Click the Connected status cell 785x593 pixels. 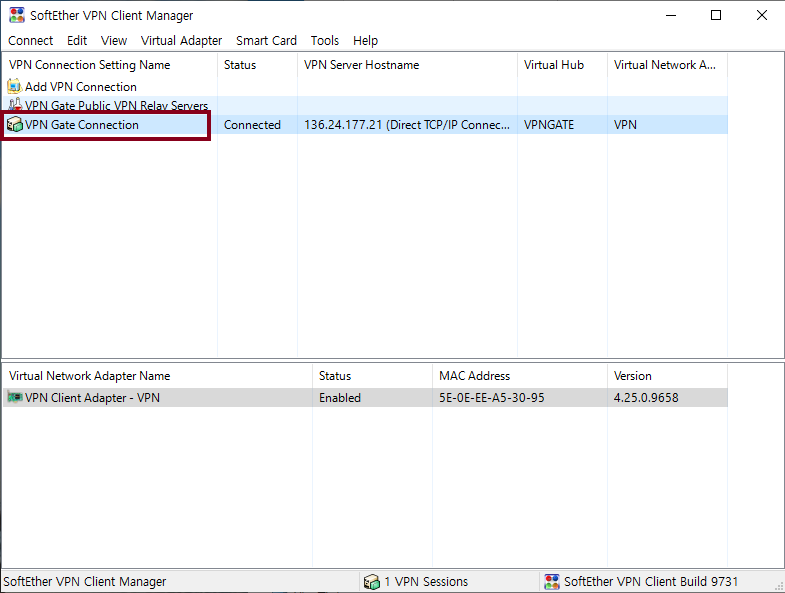click(x=252, y=125)
